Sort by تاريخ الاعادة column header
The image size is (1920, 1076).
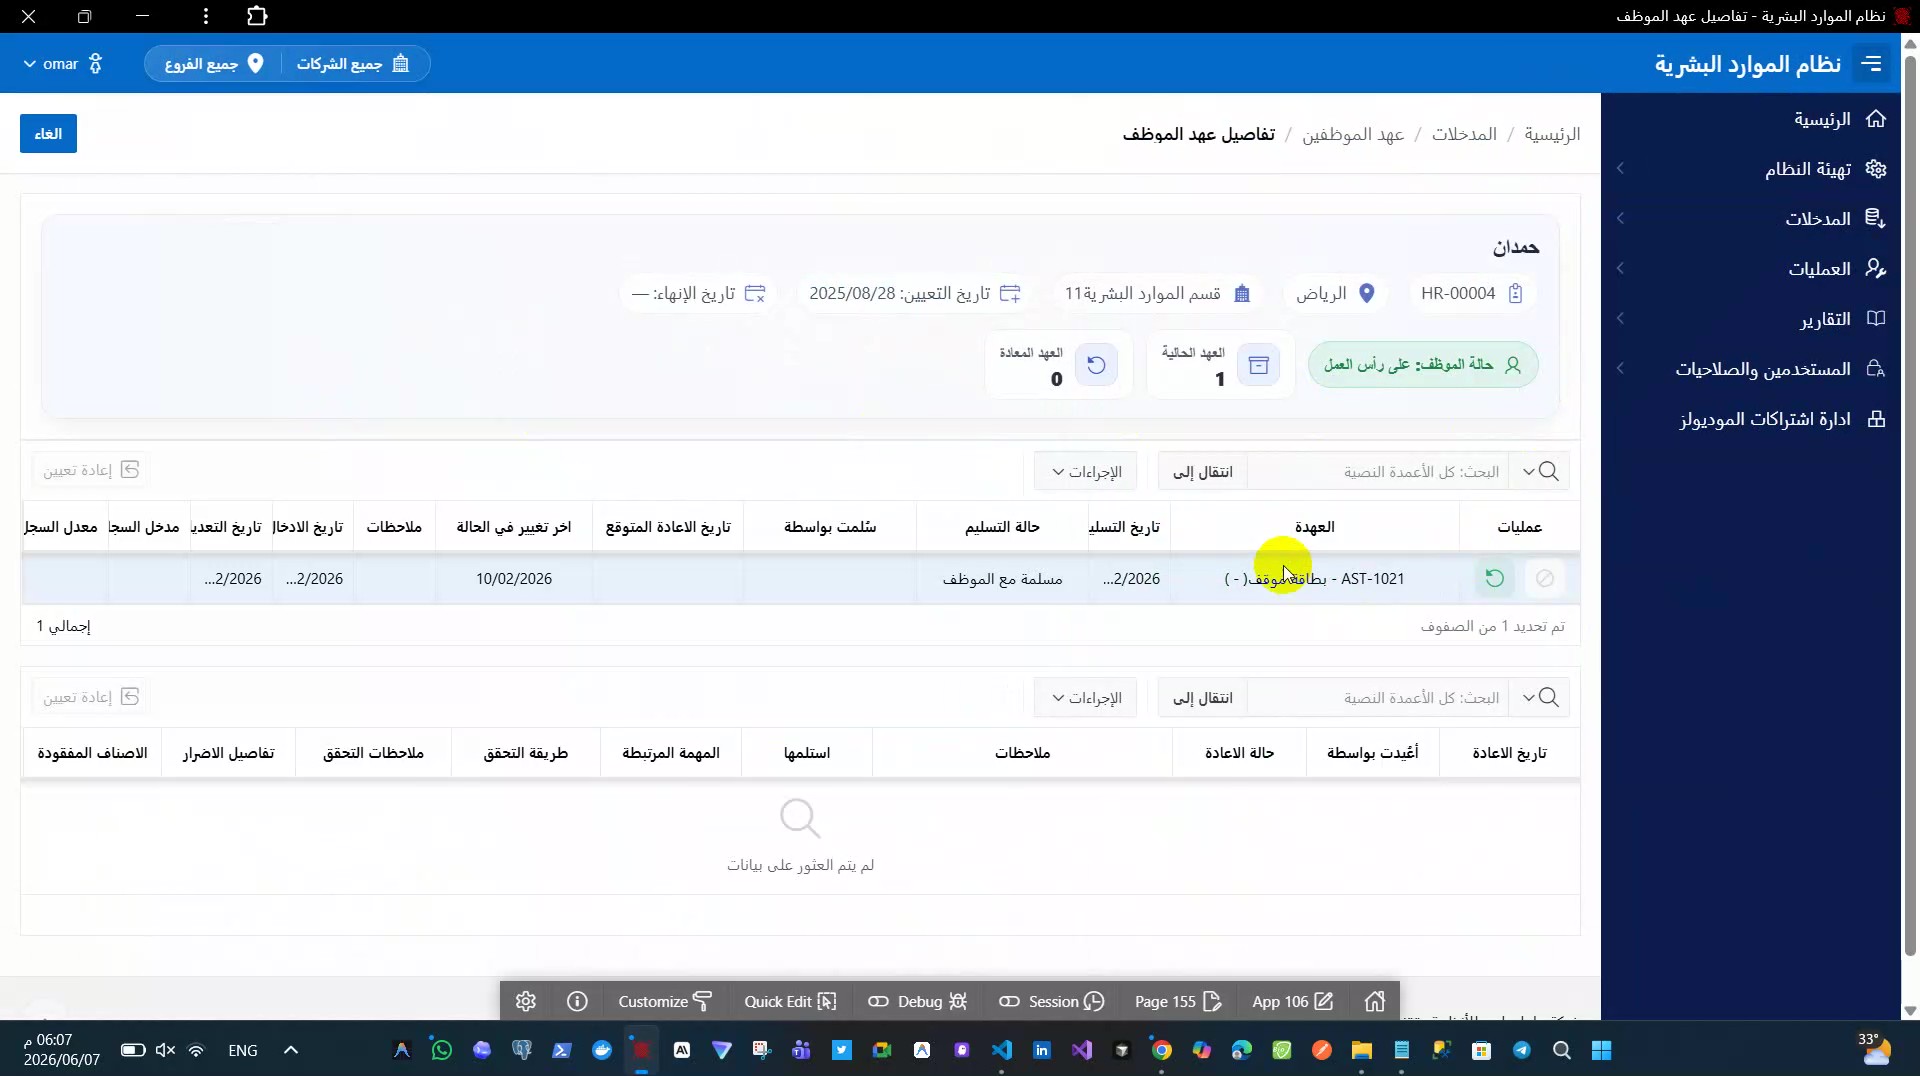tap(1509, 753)
